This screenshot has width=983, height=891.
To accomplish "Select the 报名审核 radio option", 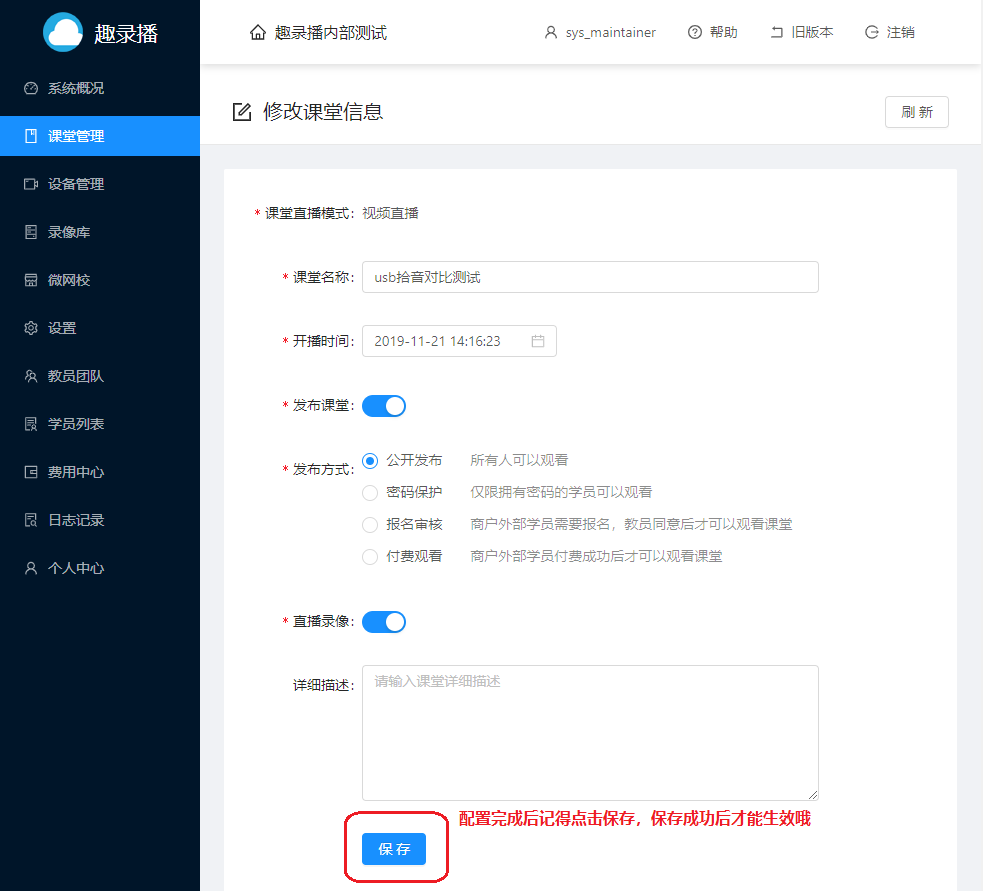I will pos(370,525).
